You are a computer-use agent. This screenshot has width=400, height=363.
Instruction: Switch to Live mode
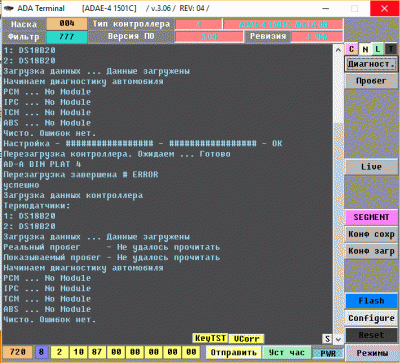point(371,167)
